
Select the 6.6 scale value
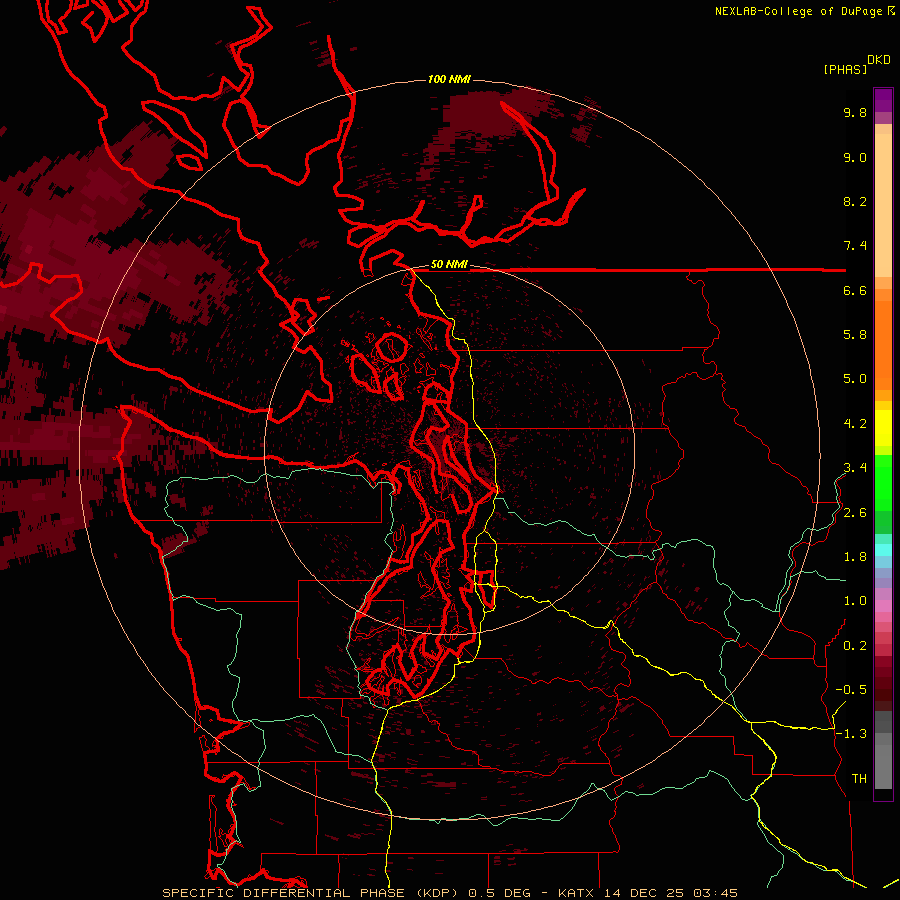pyautogui.click(x=855, y=290)
